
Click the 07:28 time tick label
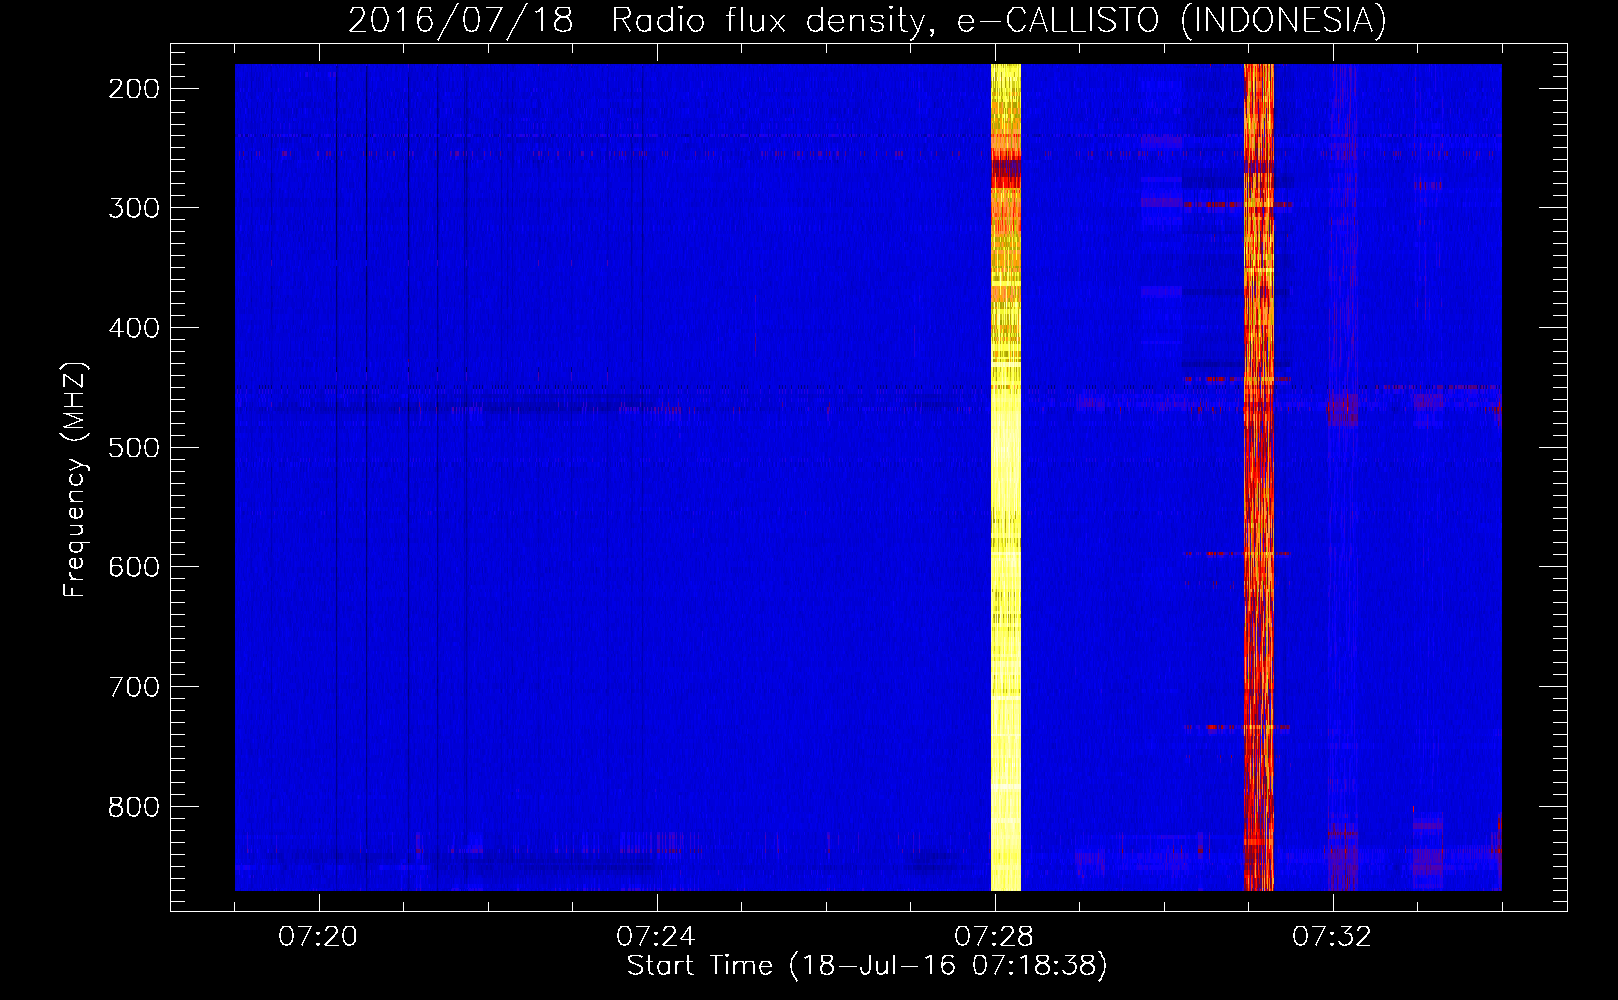point(994,937)
